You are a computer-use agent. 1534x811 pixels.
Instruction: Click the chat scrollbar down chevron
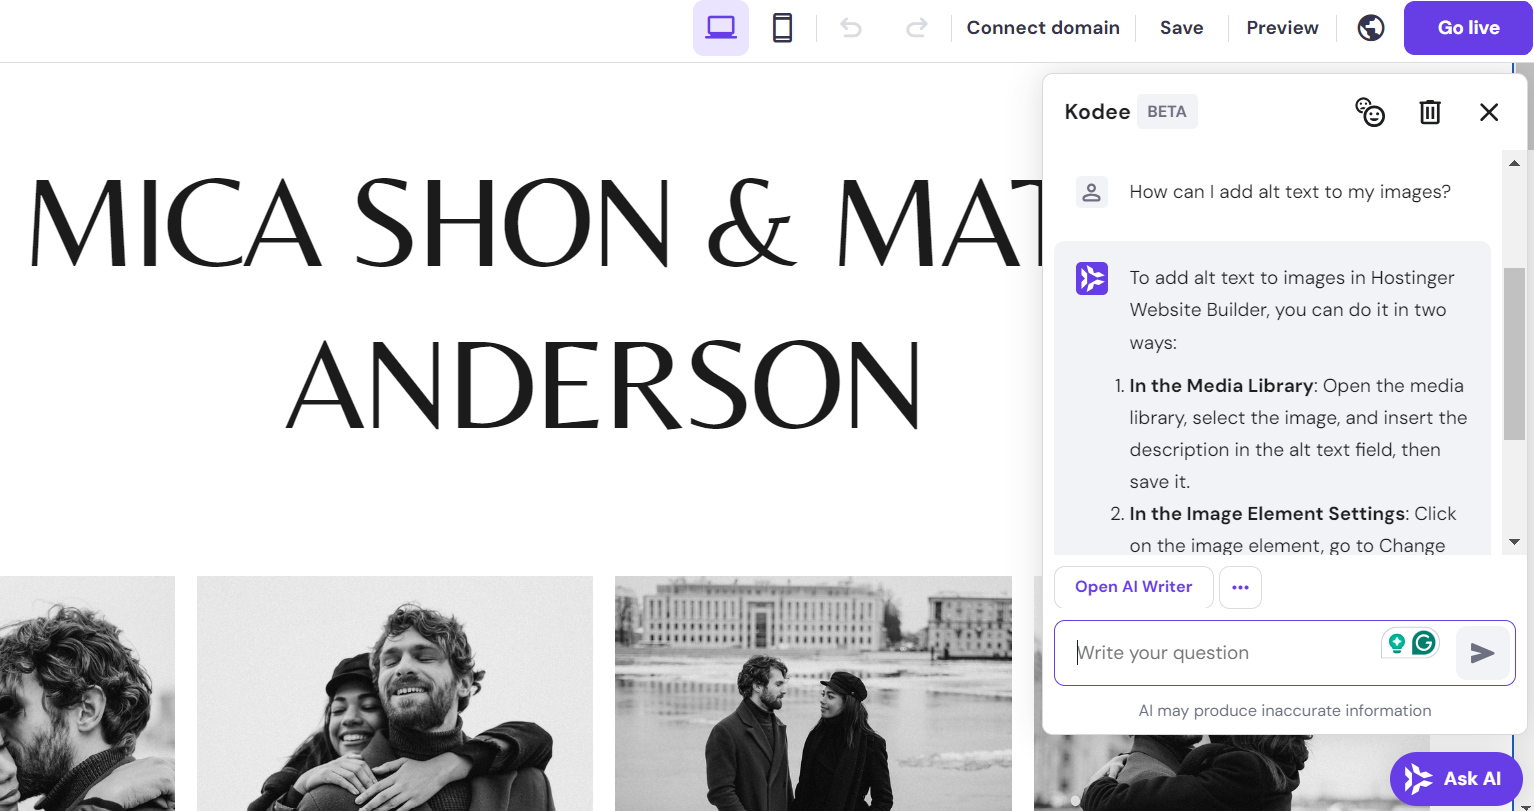pyautogui.click(x=1513, y=541)
